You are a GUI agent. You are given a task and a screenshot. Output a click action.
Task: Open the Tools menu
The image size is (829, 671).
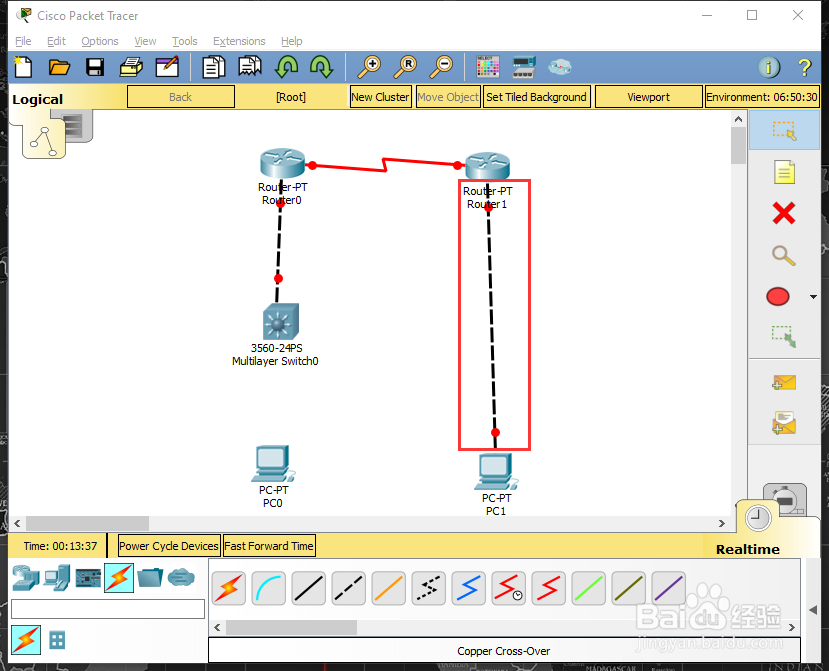pos(185,41)
